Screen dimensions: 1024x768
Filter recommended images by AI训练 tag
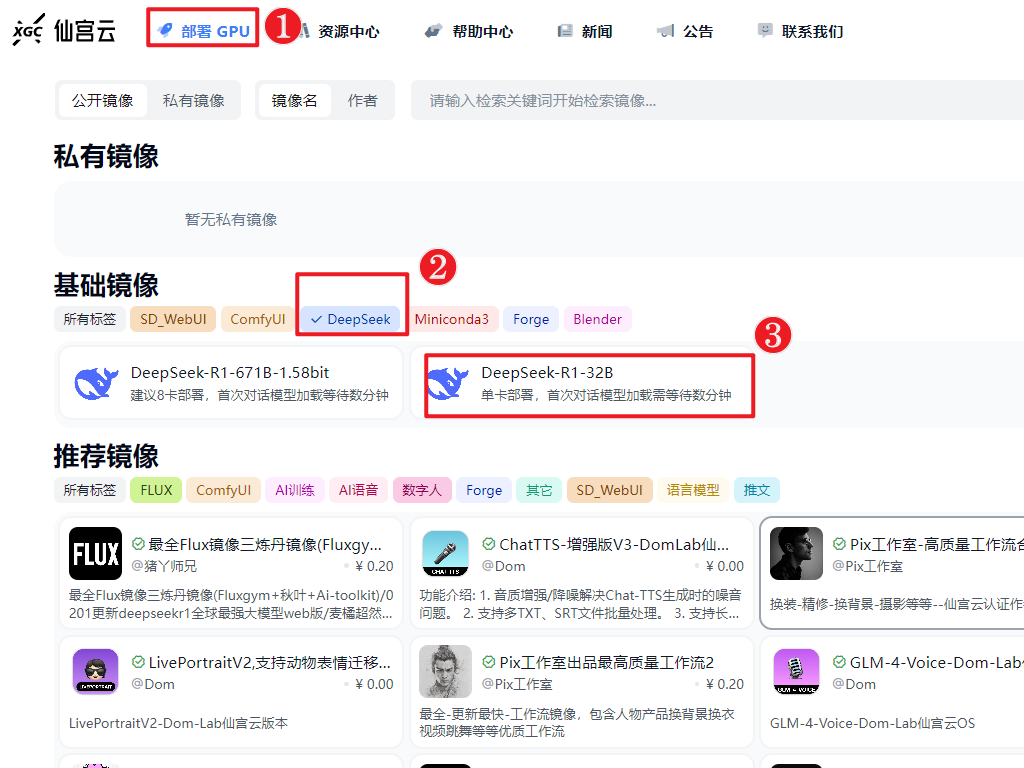coord(295,490)
